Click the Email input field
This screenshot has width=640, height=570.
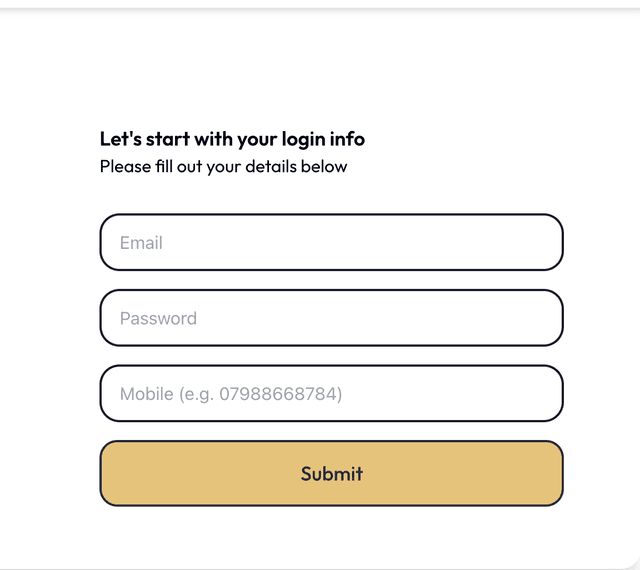tap(331, 242)
